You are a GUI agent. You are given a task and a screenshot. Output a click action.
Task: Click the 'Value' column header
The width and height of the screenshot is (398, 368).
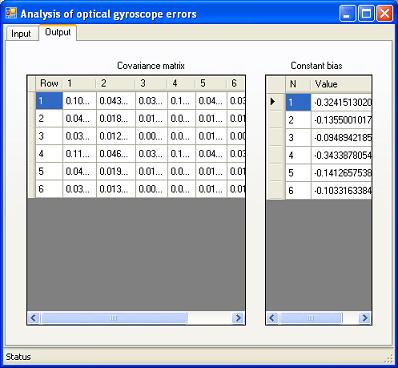tap(341, 84)
